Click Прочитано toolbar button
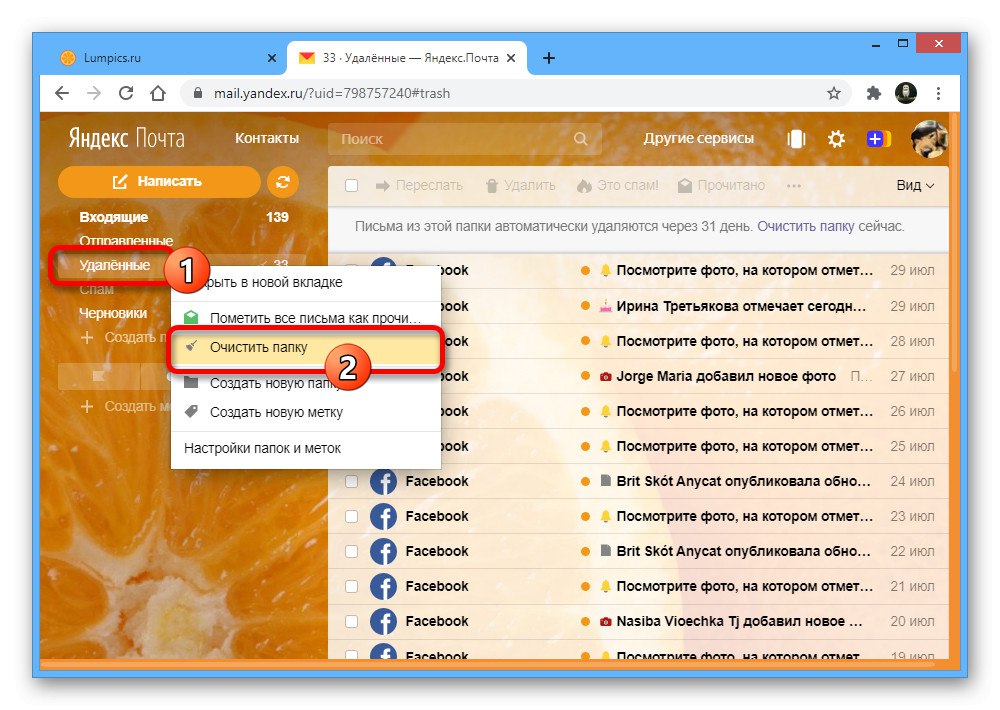Image resolution: width=1000 pixels, height=710 pixels. point(721,186)
